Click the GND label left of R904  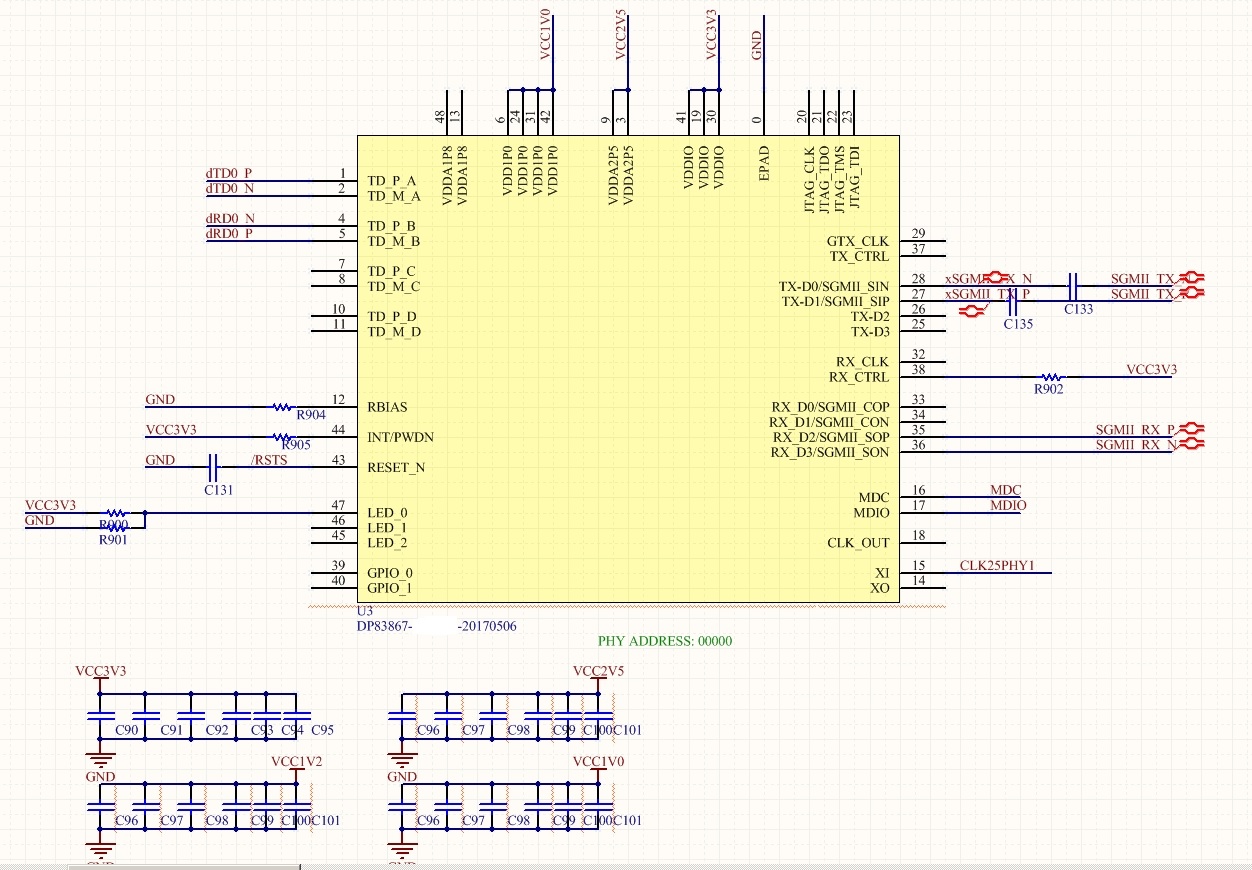[x=160, y=400]
